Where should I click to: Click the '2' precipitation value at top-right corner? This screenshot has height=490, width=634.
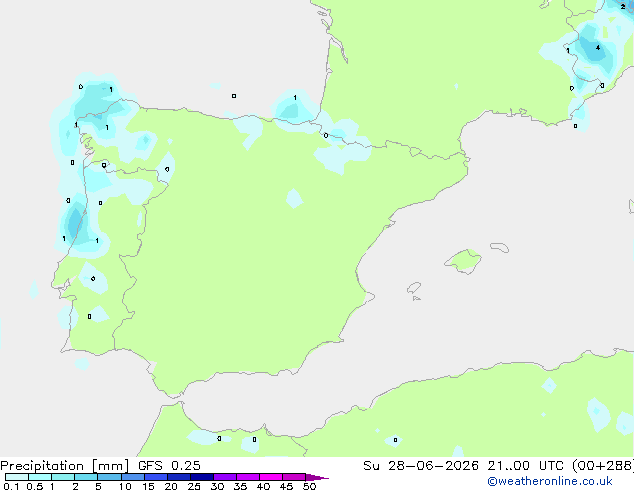click(x=623, y=7)
